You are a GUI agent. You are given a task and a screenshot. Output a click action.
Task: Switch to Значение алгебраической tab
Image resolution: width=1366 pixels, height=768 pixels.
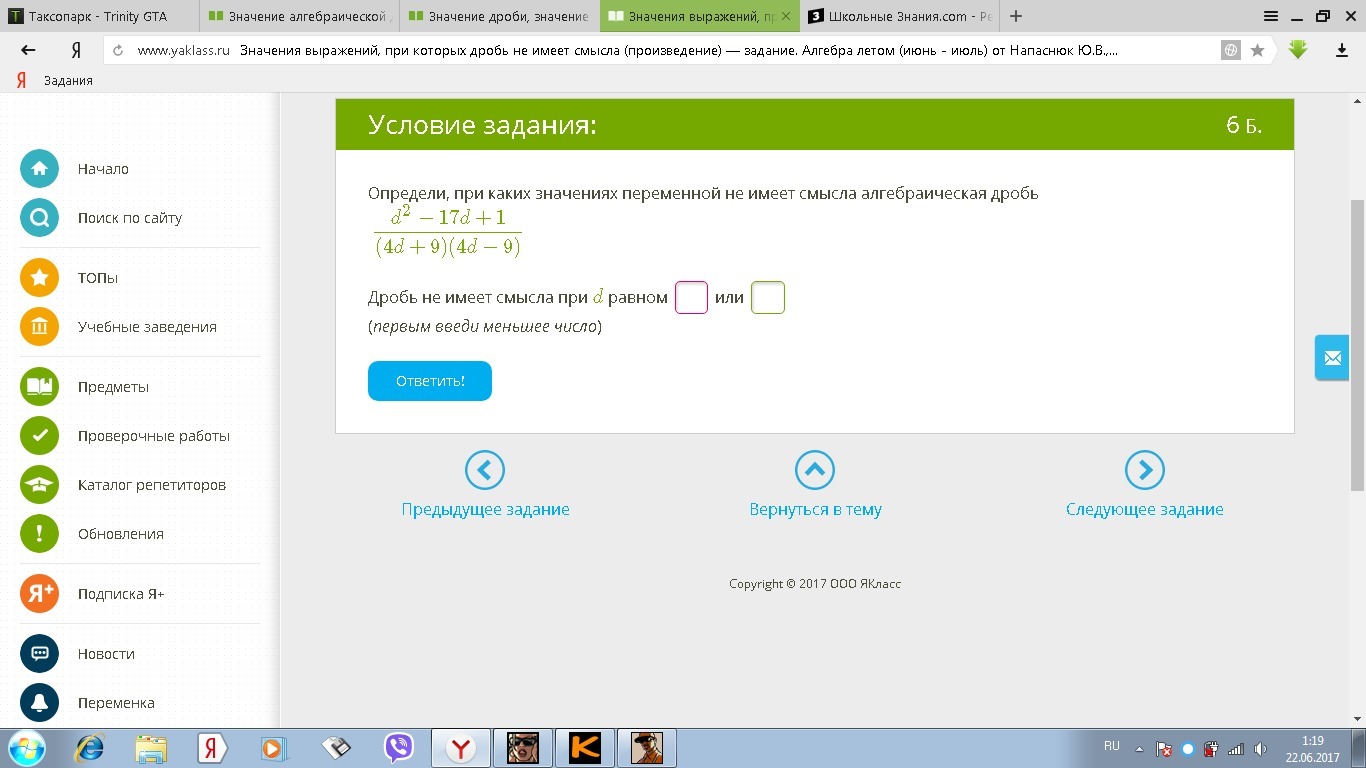[x=300, y=16]
